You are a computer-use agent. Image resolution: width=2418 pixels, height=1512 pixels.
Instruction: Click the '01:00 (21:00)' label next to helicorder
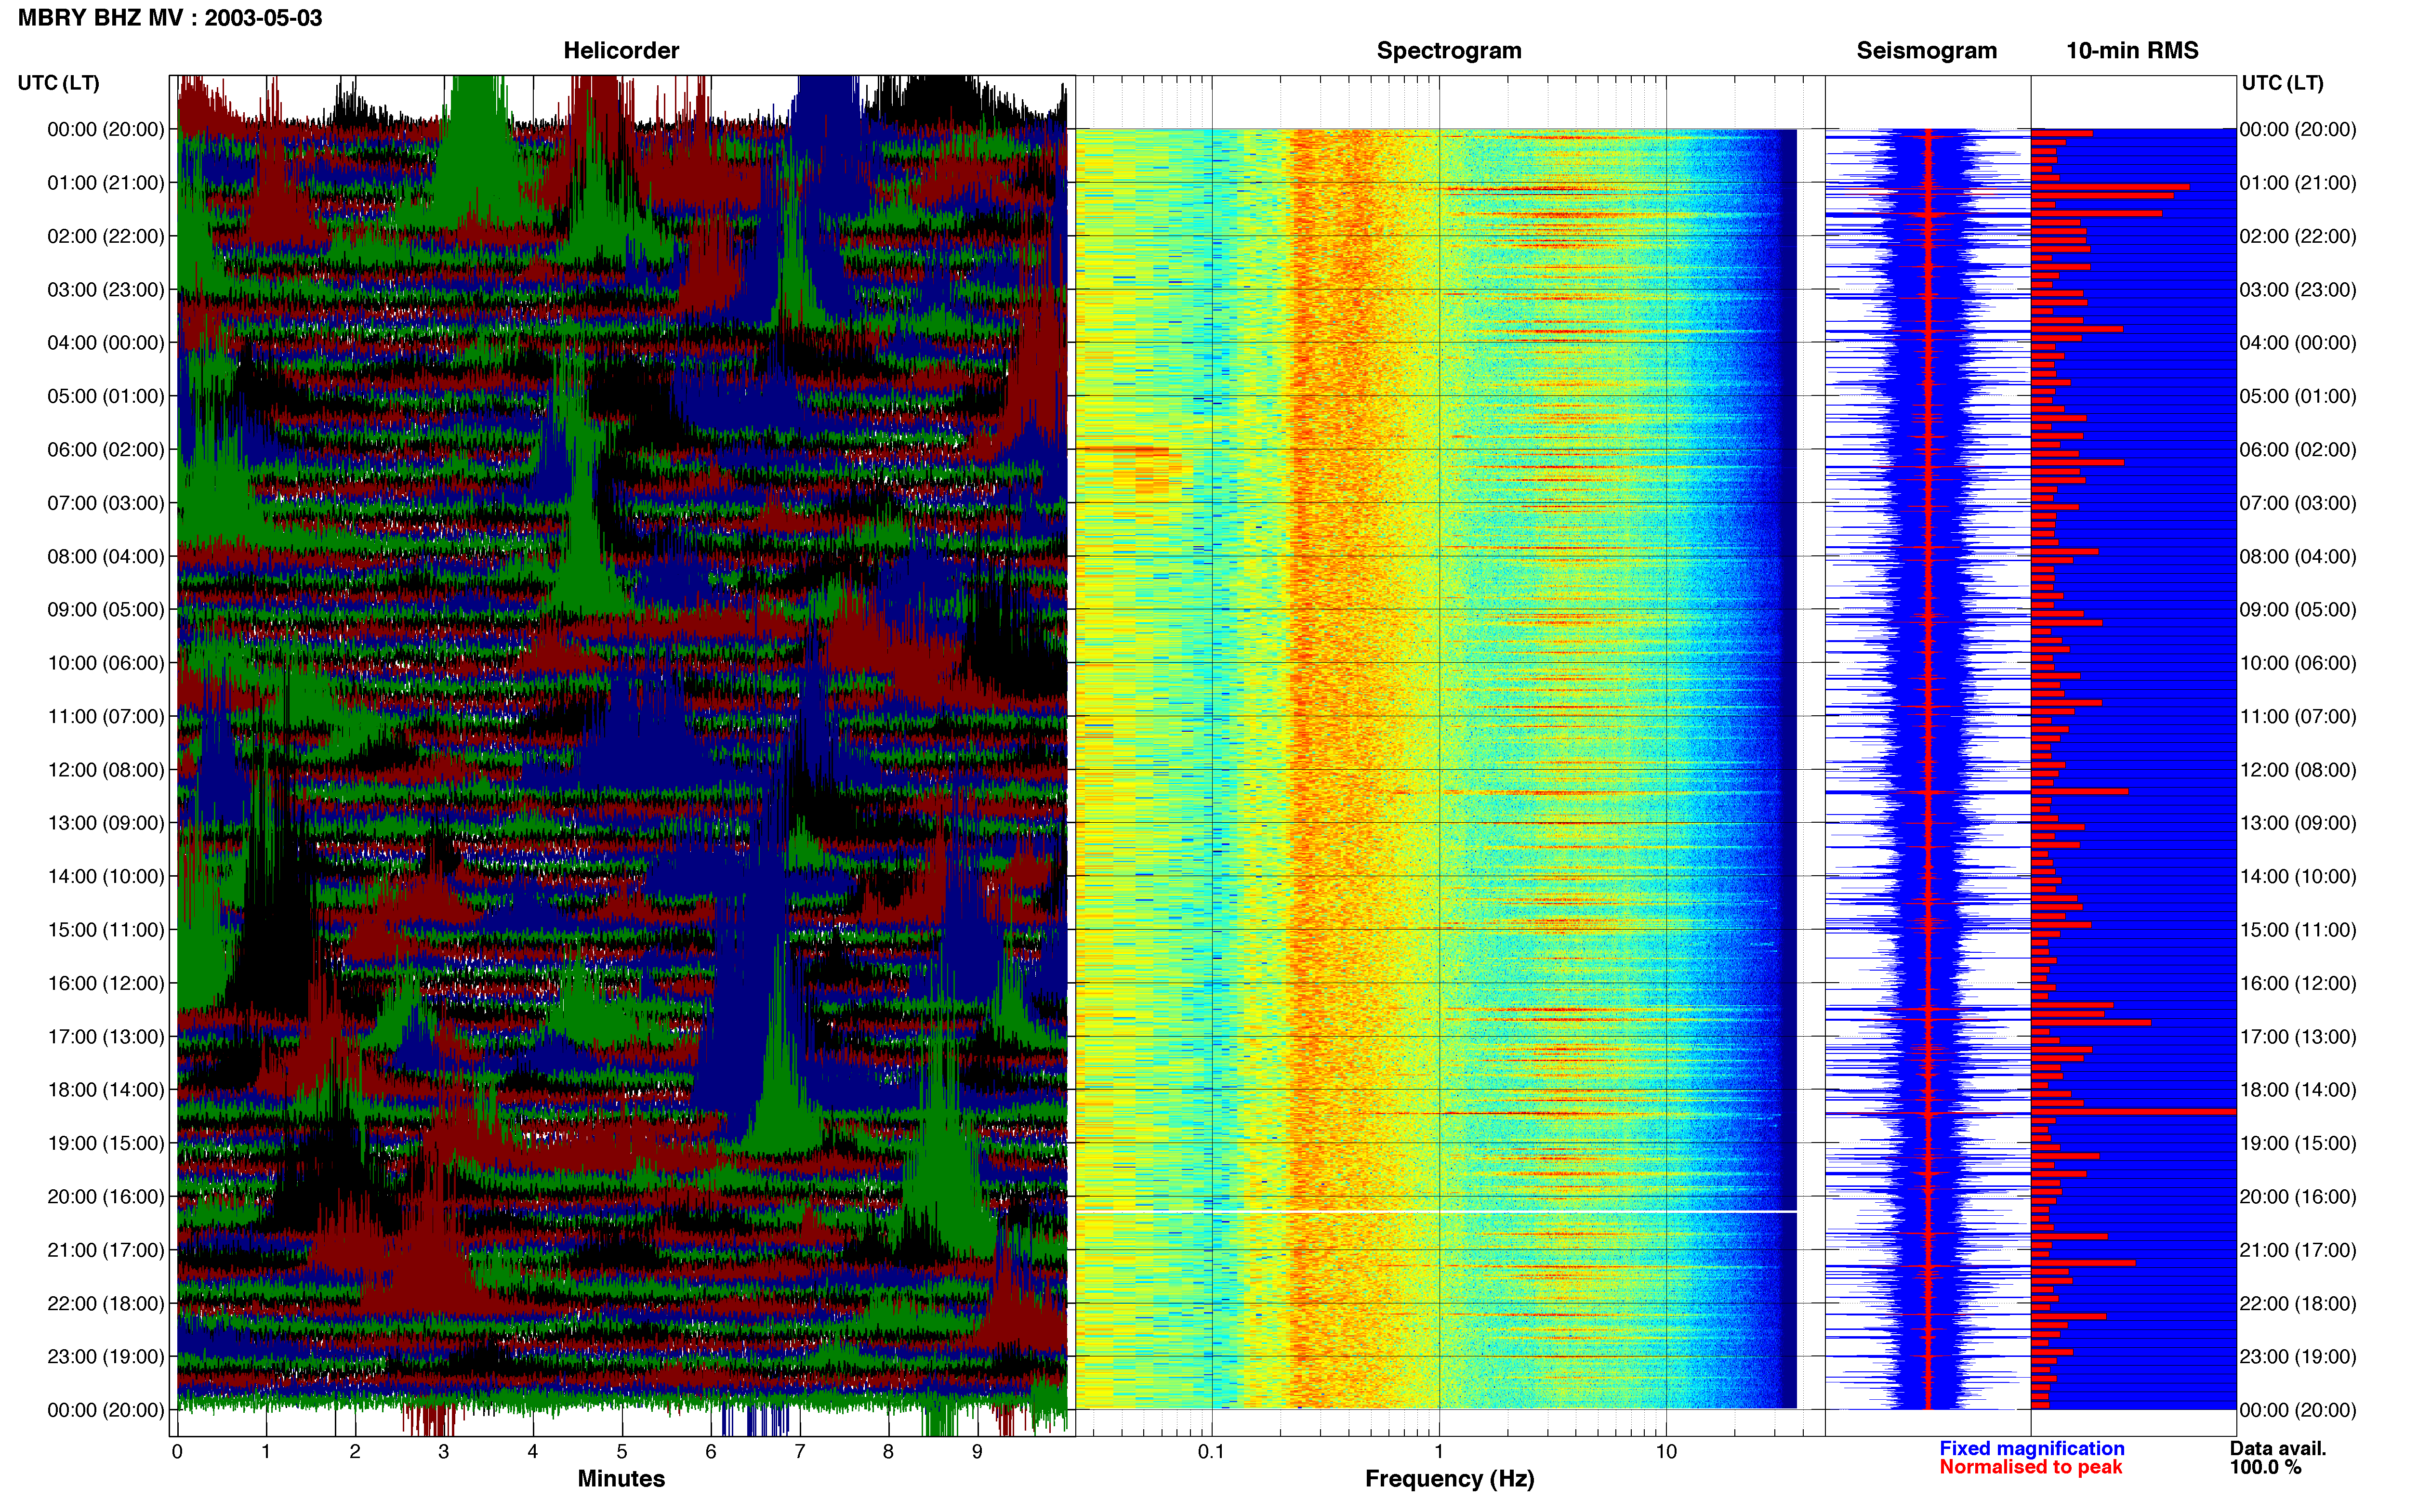(x=106, y=183)
